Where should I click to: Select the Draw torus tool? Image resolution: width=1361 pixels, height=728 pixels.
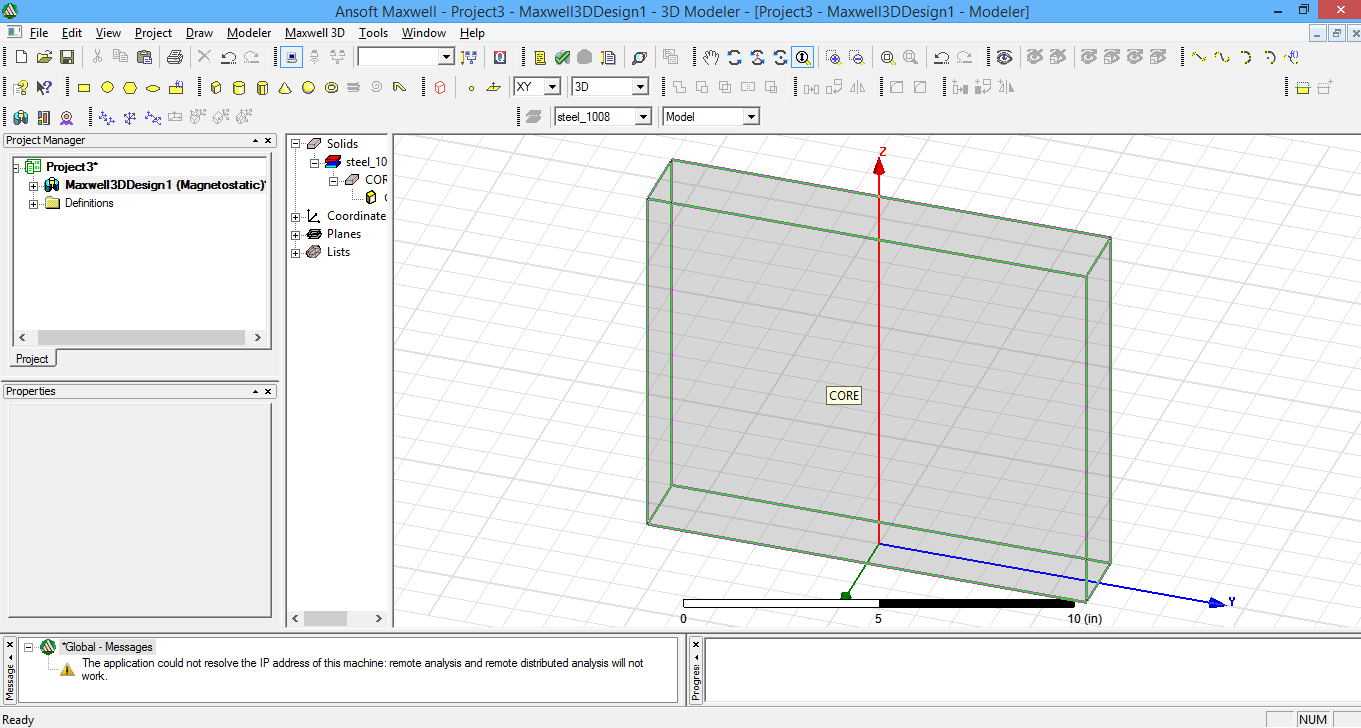pyautogui.click(x=330, y=87)
